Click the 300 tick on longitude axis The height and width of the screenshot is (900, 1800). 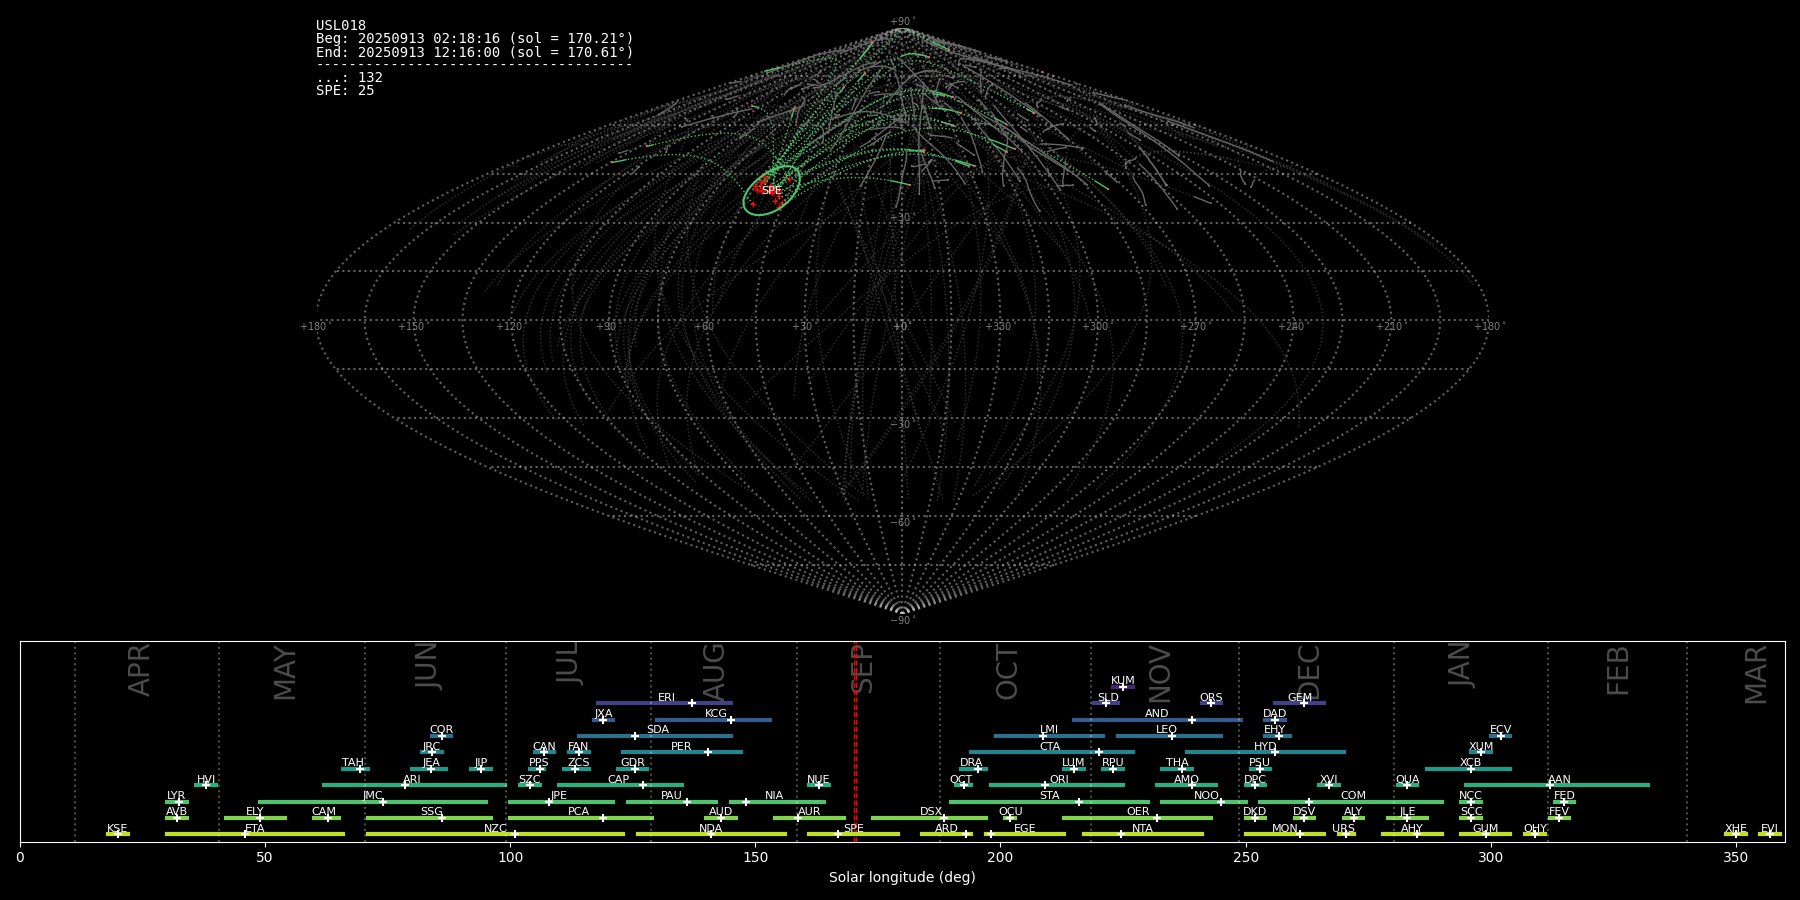1490,857
